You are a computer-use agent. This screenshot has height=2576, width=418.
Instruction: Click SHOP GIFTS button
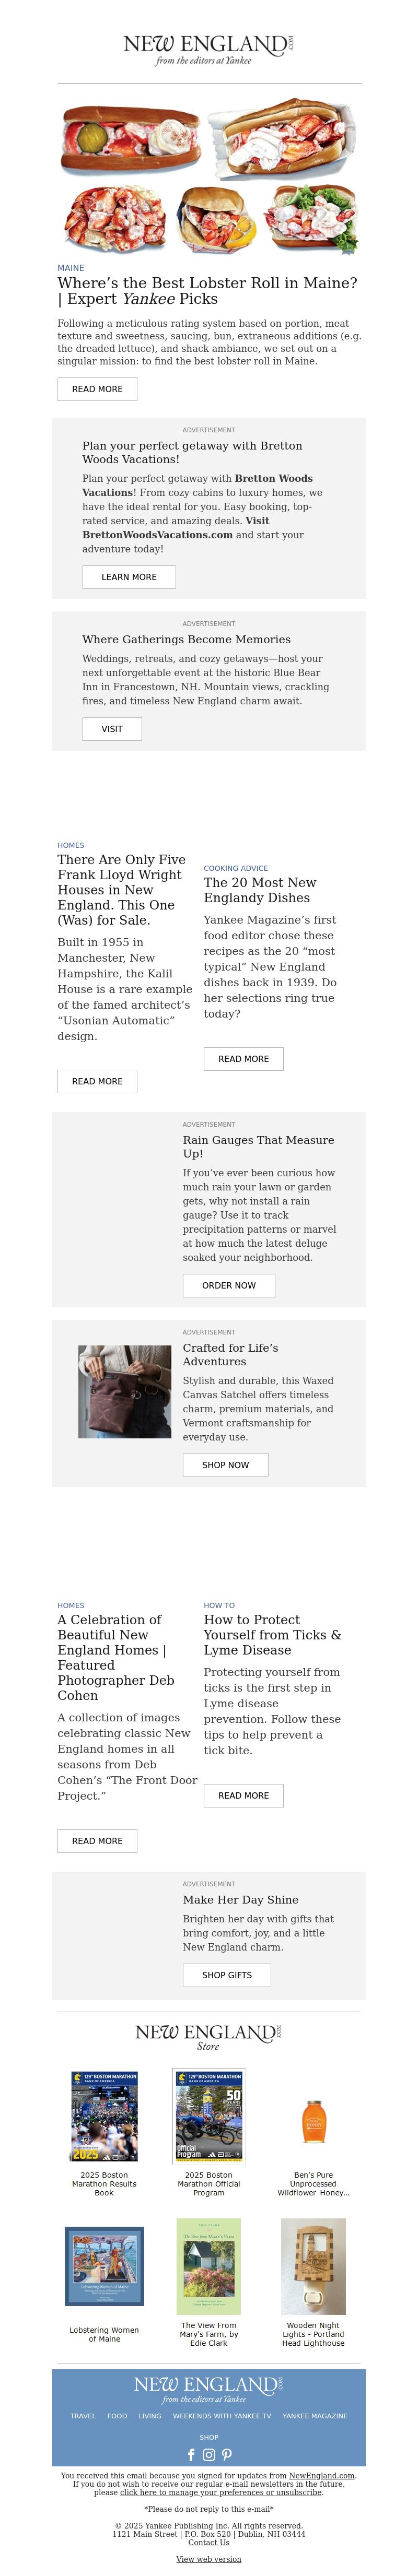point(227,1975)
